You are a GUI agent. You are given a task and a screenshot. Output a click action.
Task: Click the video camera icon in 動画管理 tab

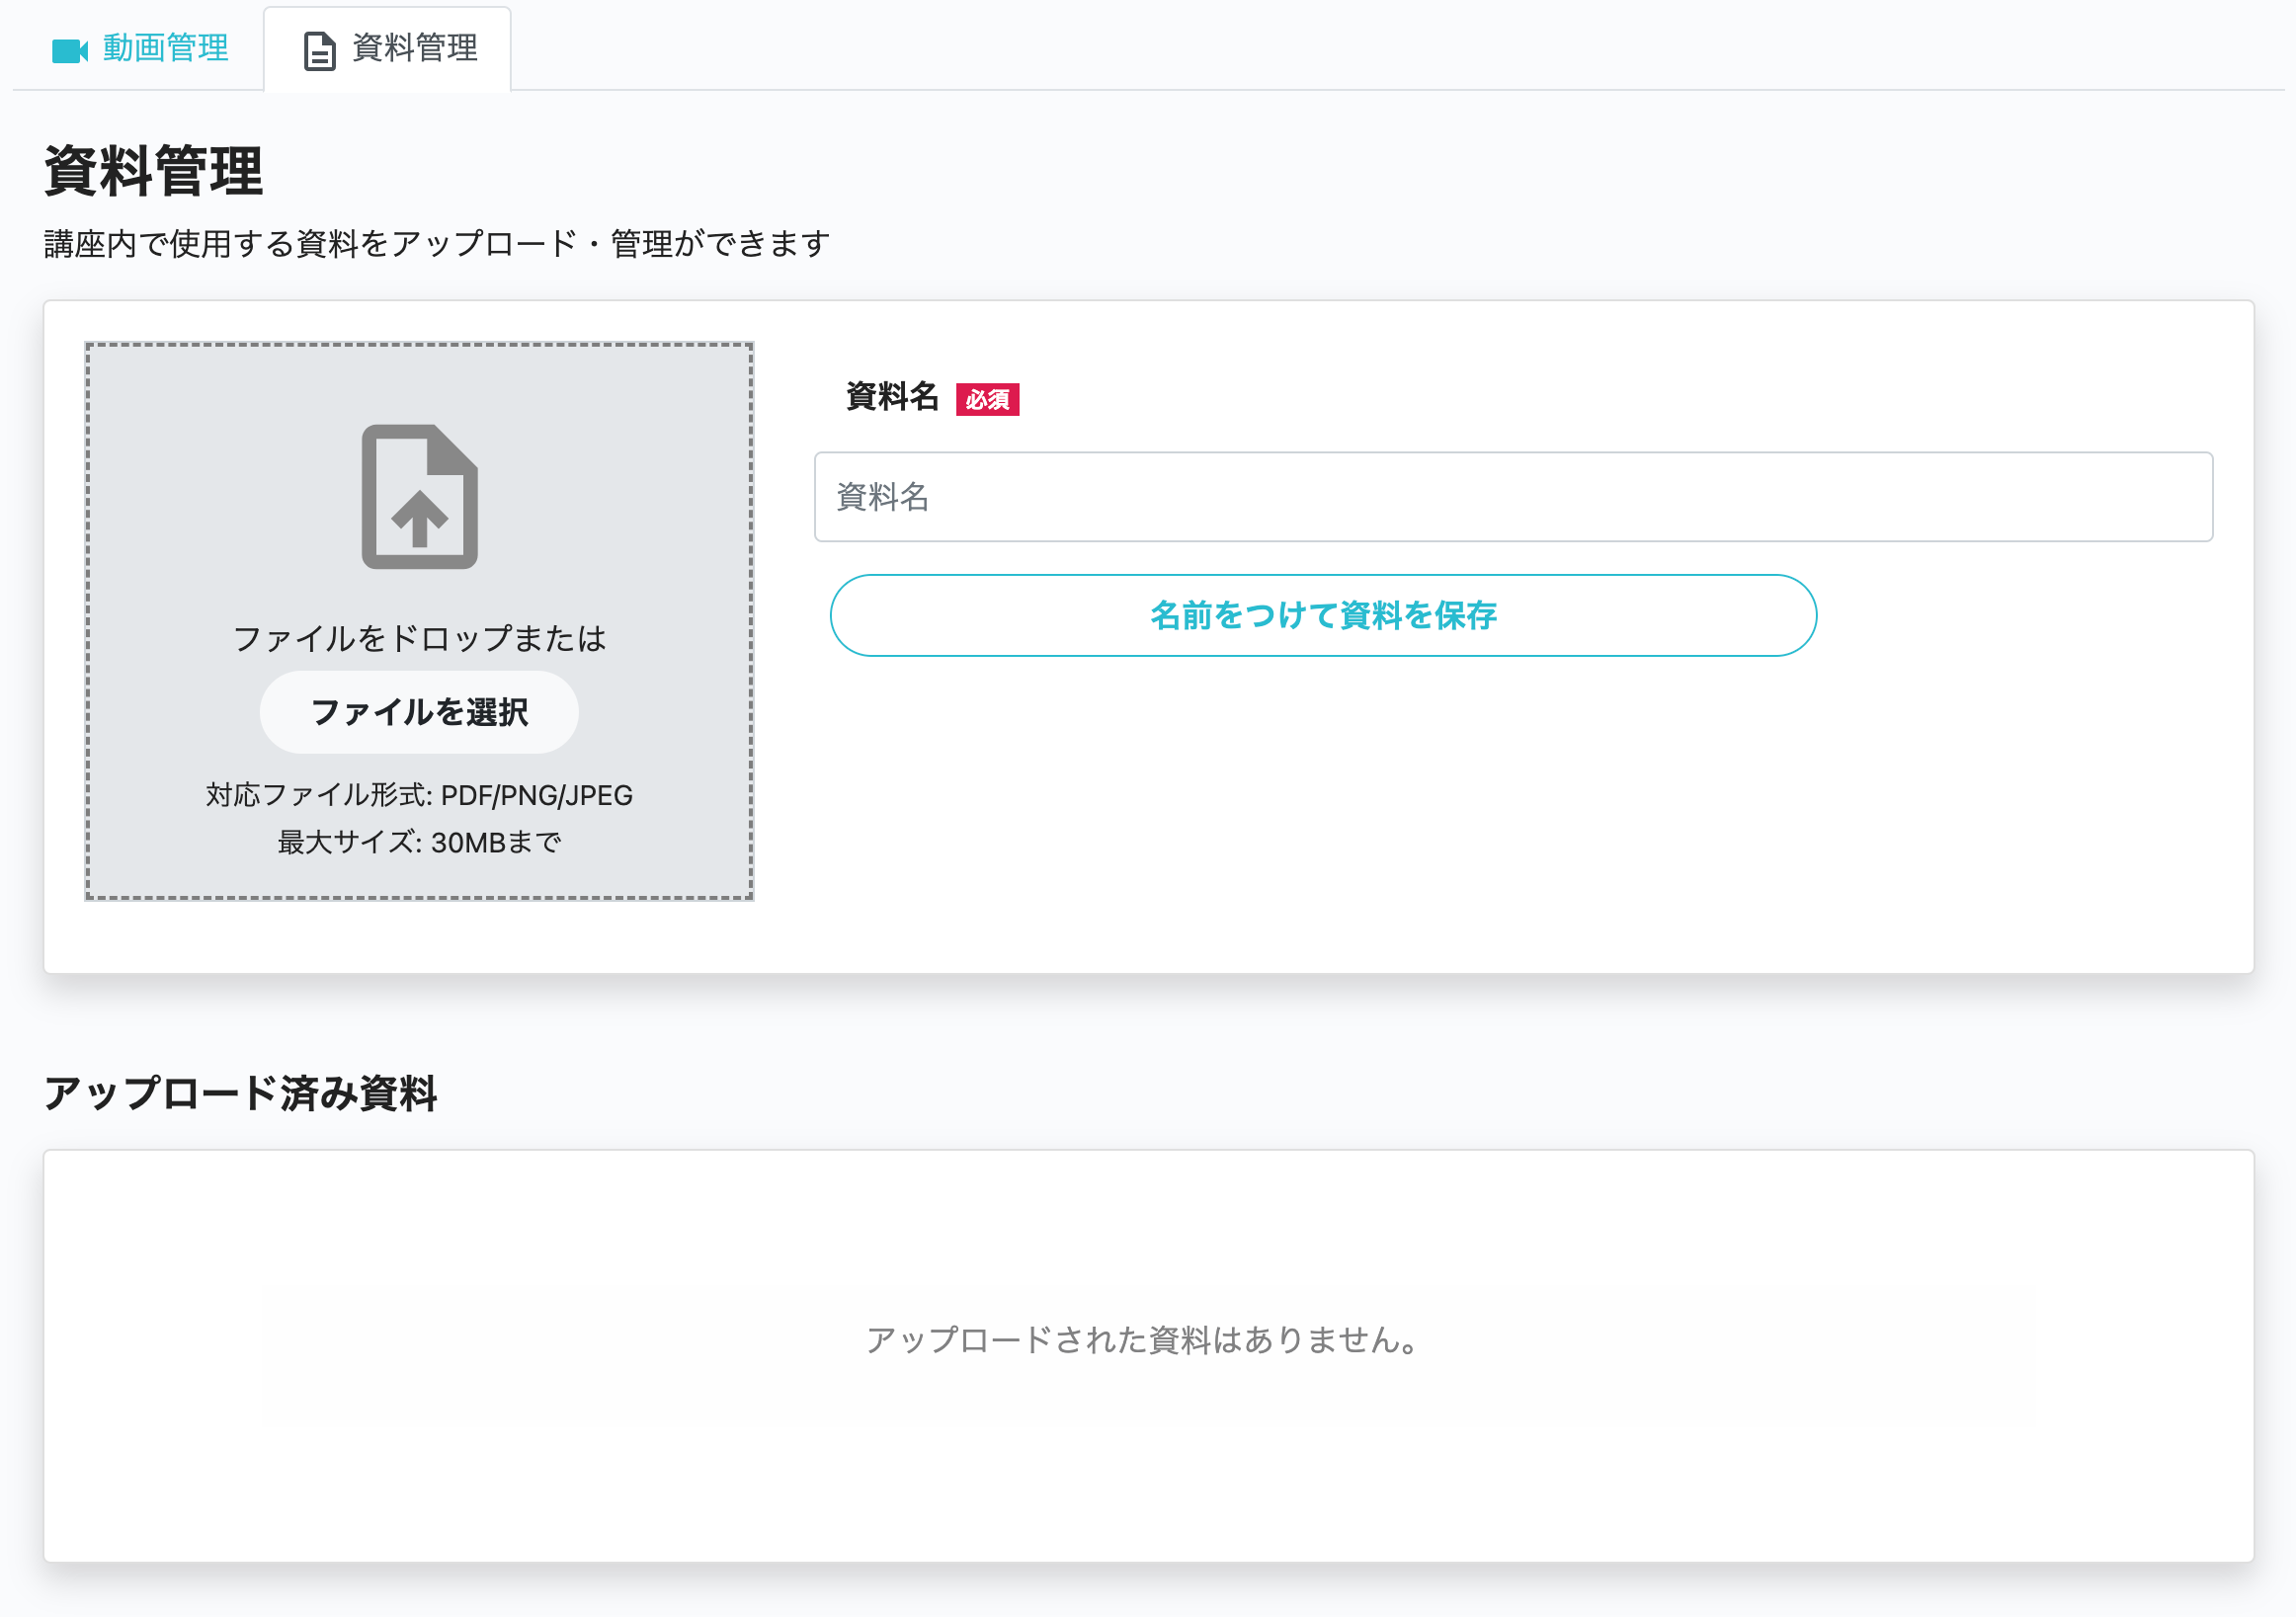point(69,50)
